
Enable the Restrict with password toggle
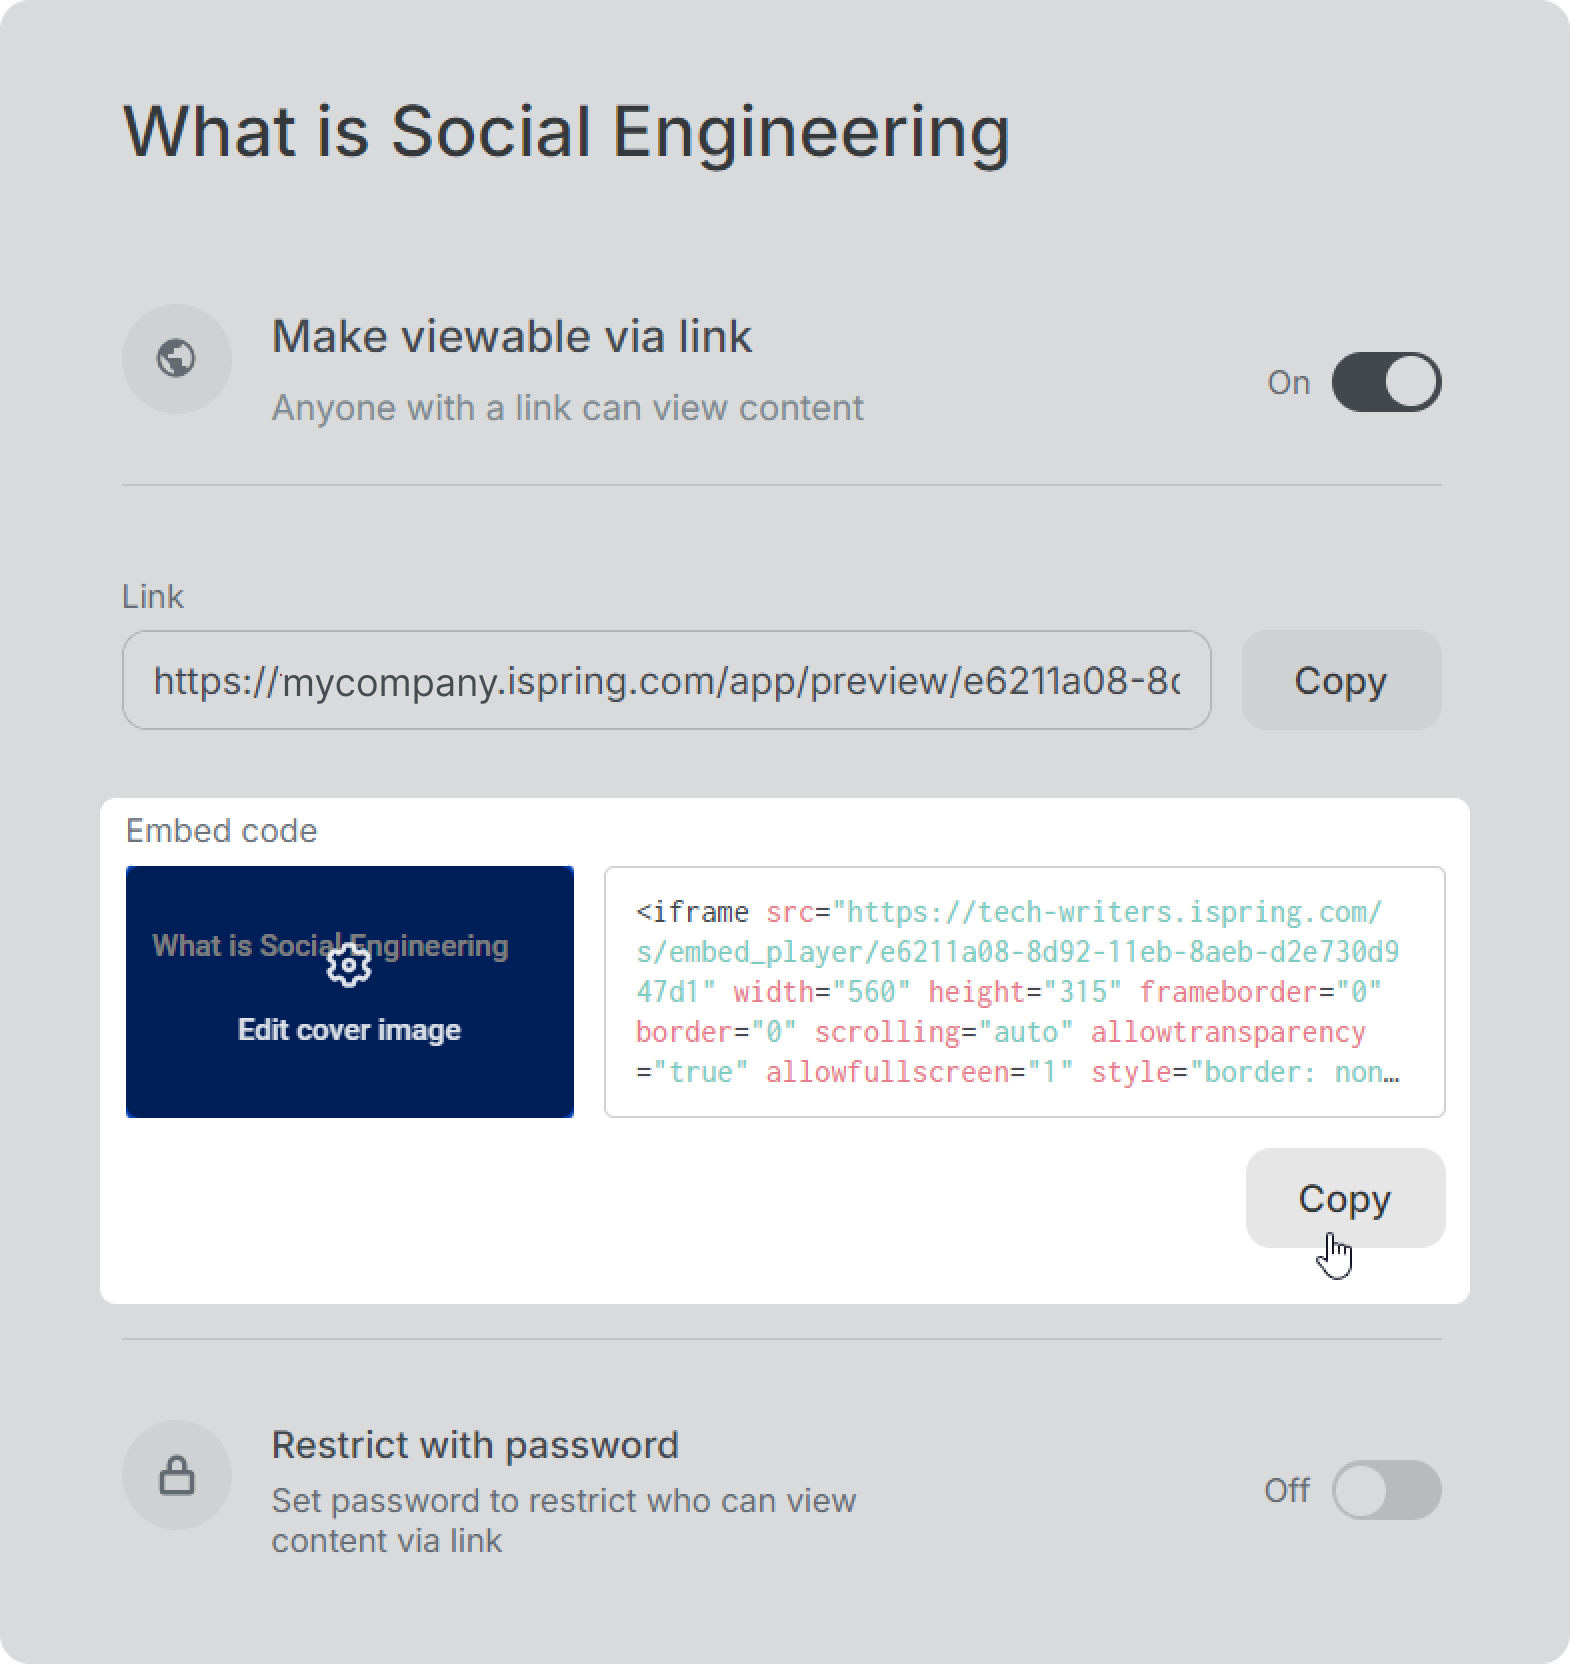[x=1386, y=1490]
